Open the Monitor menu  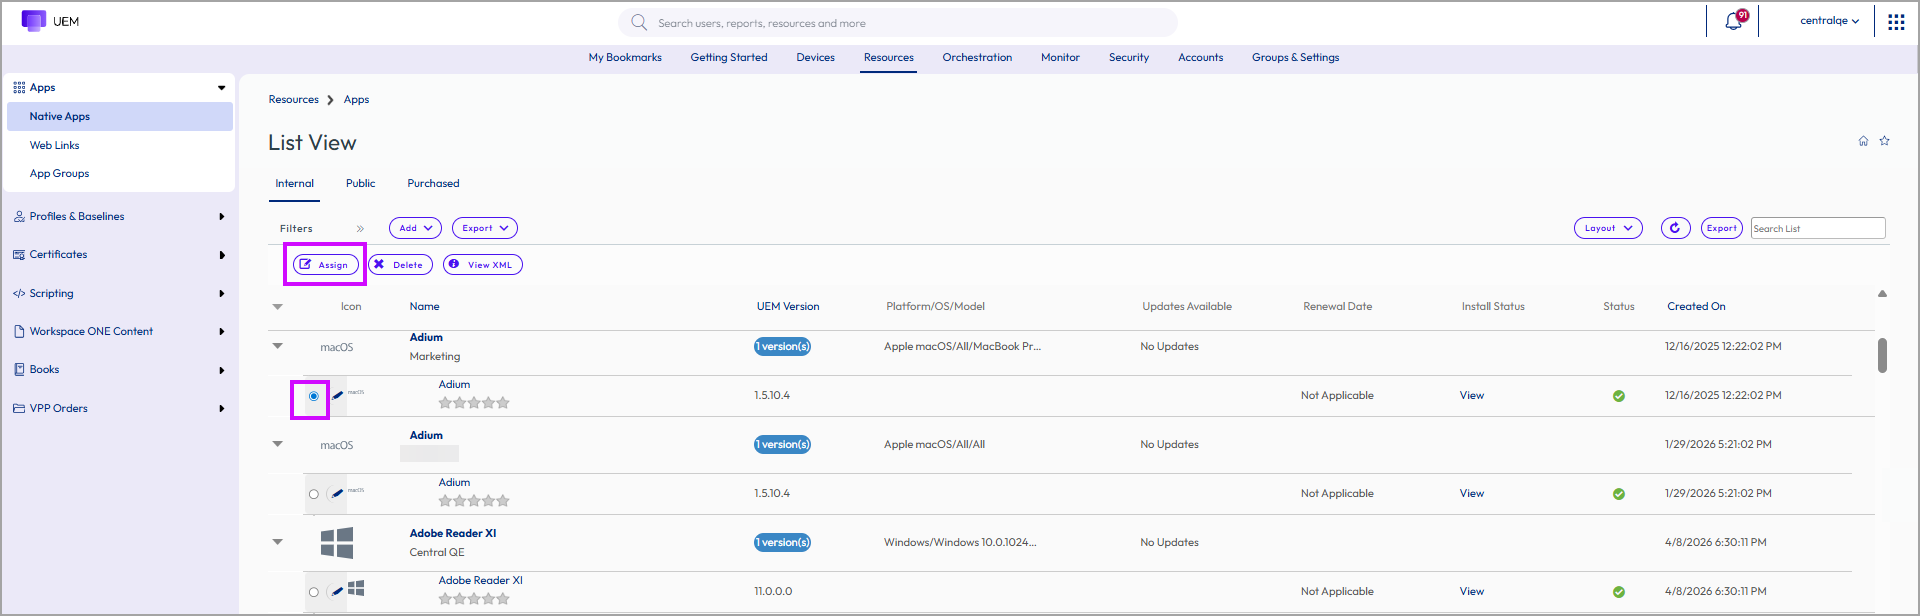1060,58
